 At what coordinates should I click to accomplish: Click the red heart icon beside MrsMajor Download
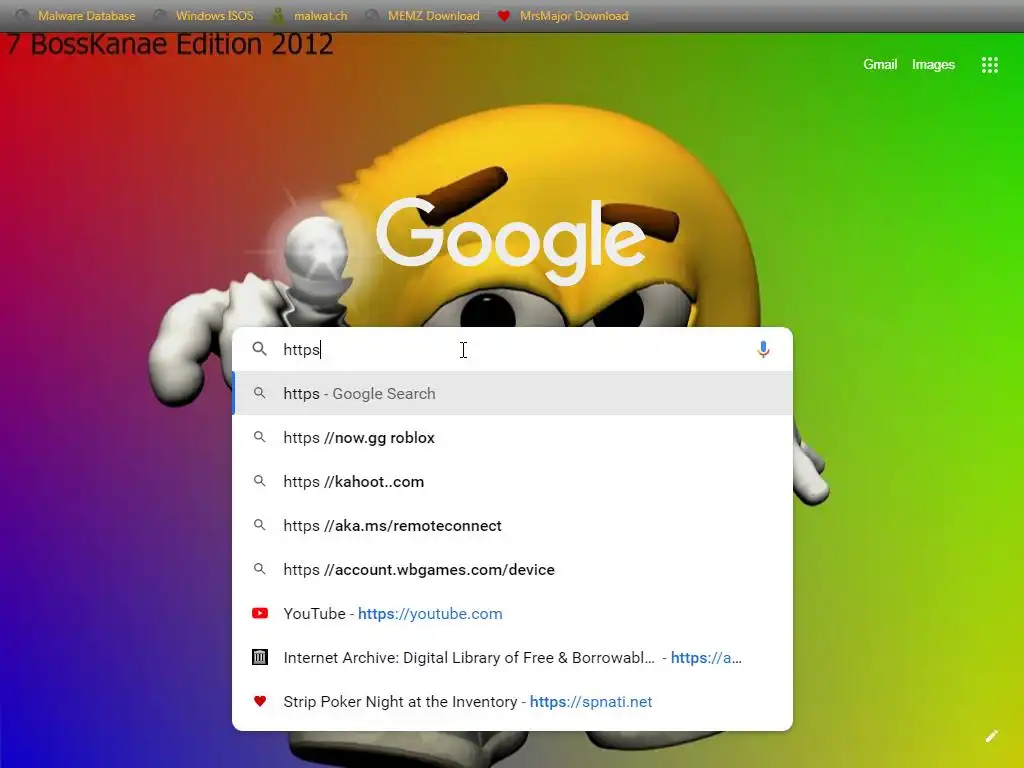click(x=504, y=16)
